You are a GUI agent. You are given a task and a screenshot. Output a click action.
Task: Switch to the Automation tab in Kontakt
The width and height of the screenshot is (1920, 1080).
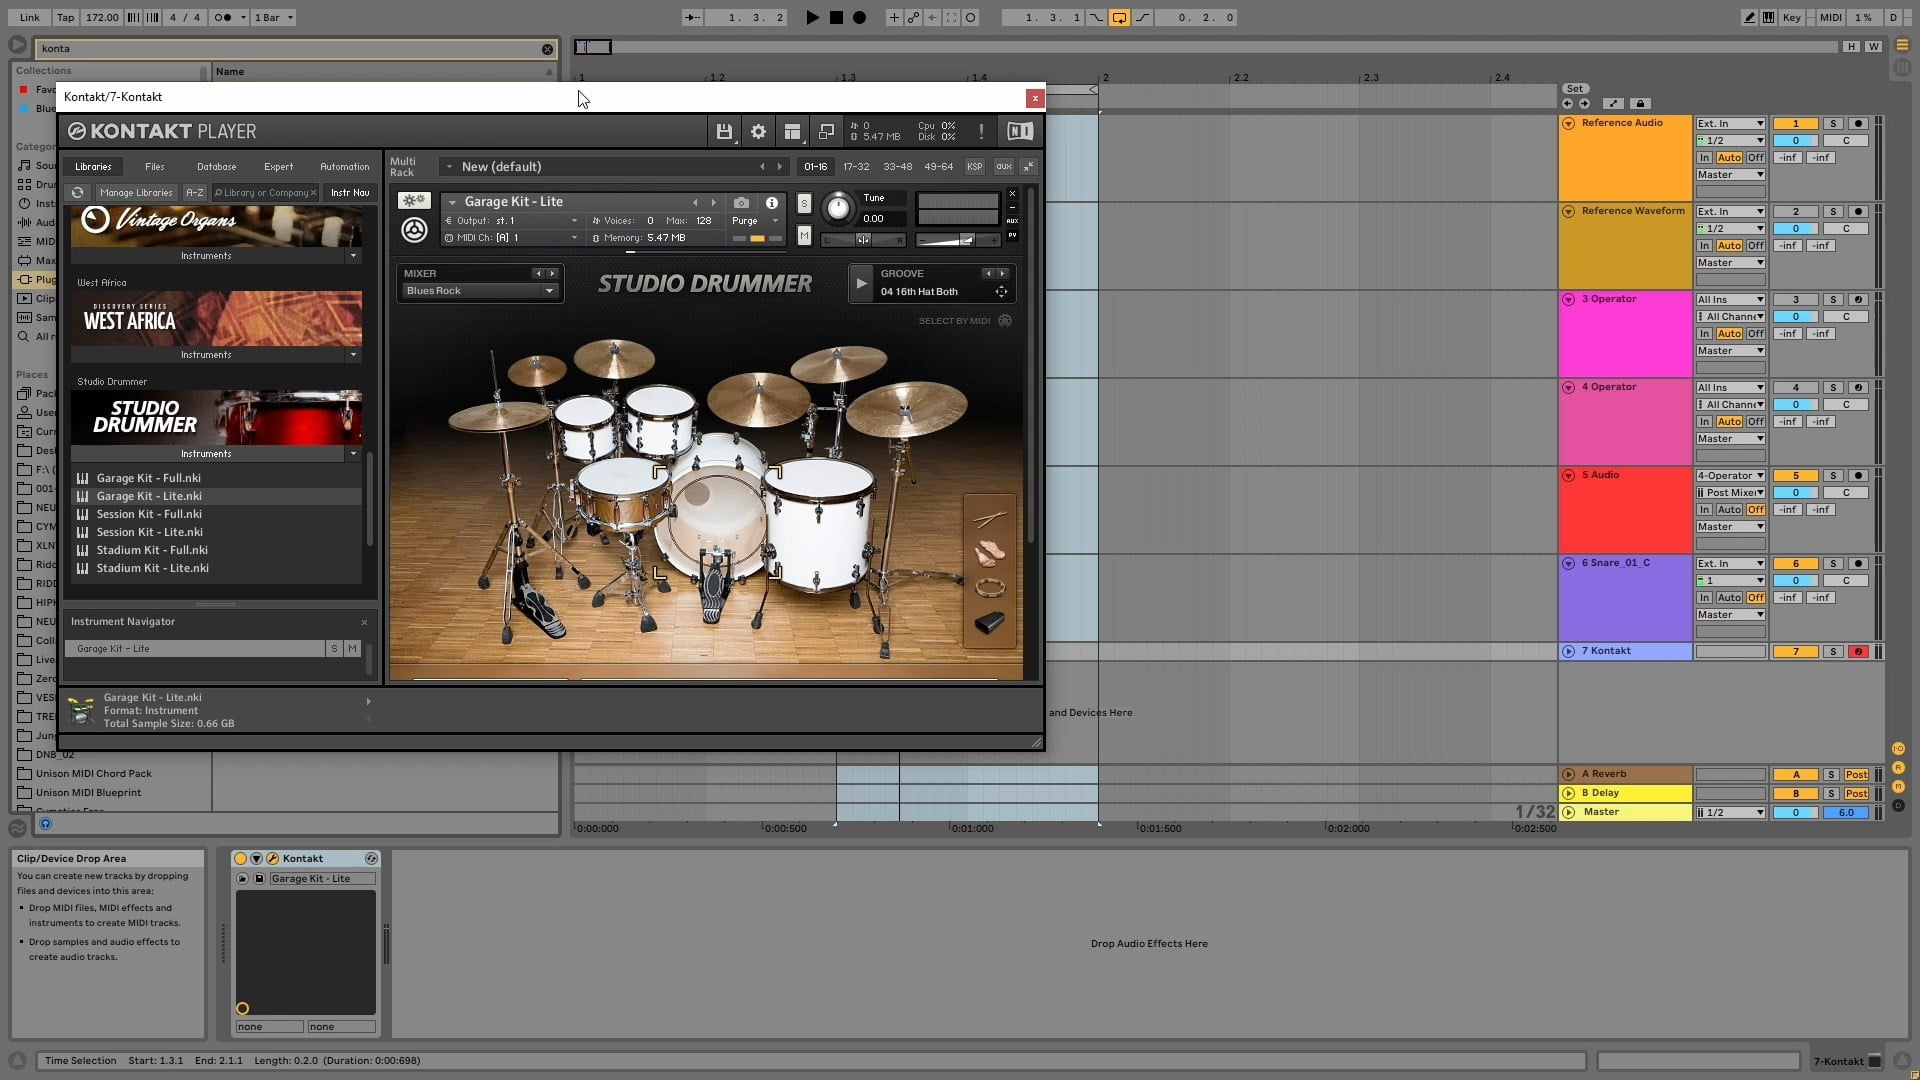(344, 166)
